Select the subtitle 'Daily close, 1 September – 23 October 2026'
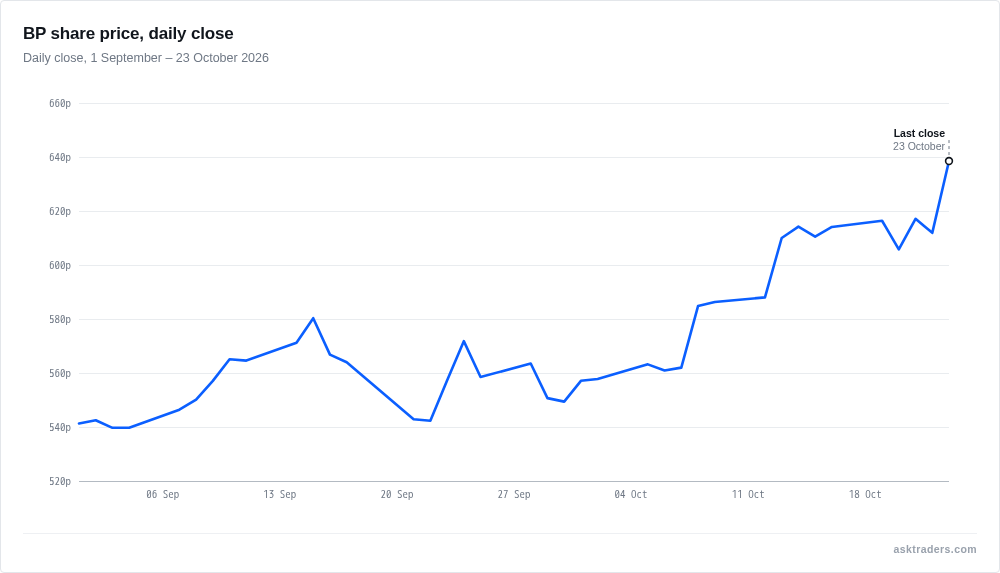 [146, 58]
